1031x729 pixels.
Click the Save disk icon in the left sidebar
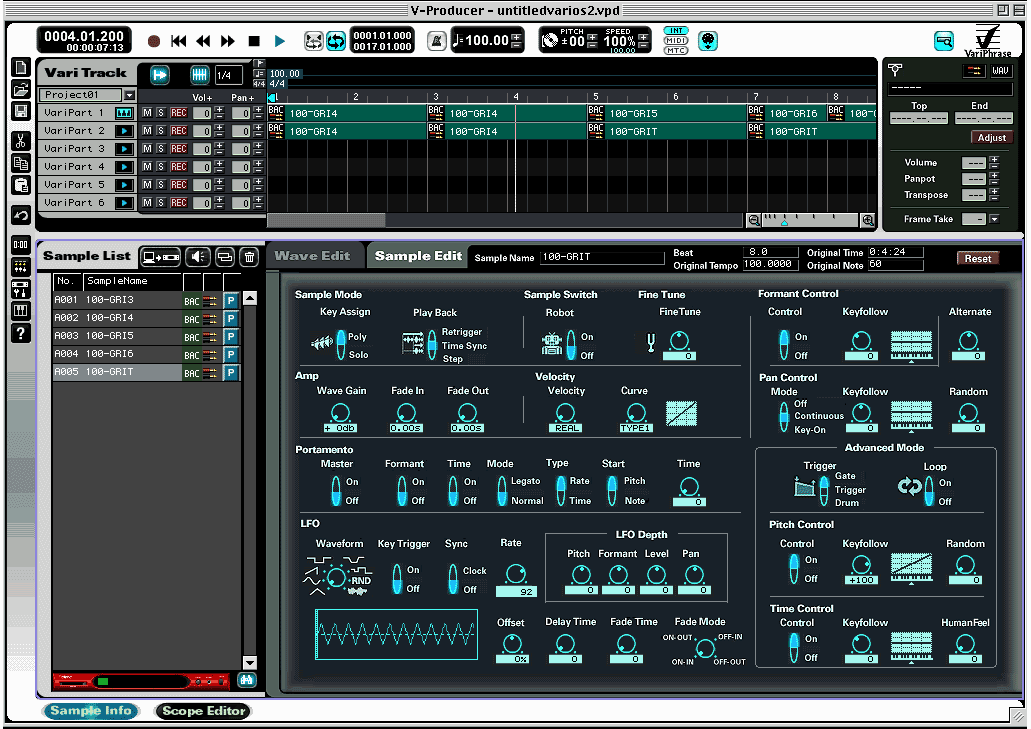tap(21, 110)
